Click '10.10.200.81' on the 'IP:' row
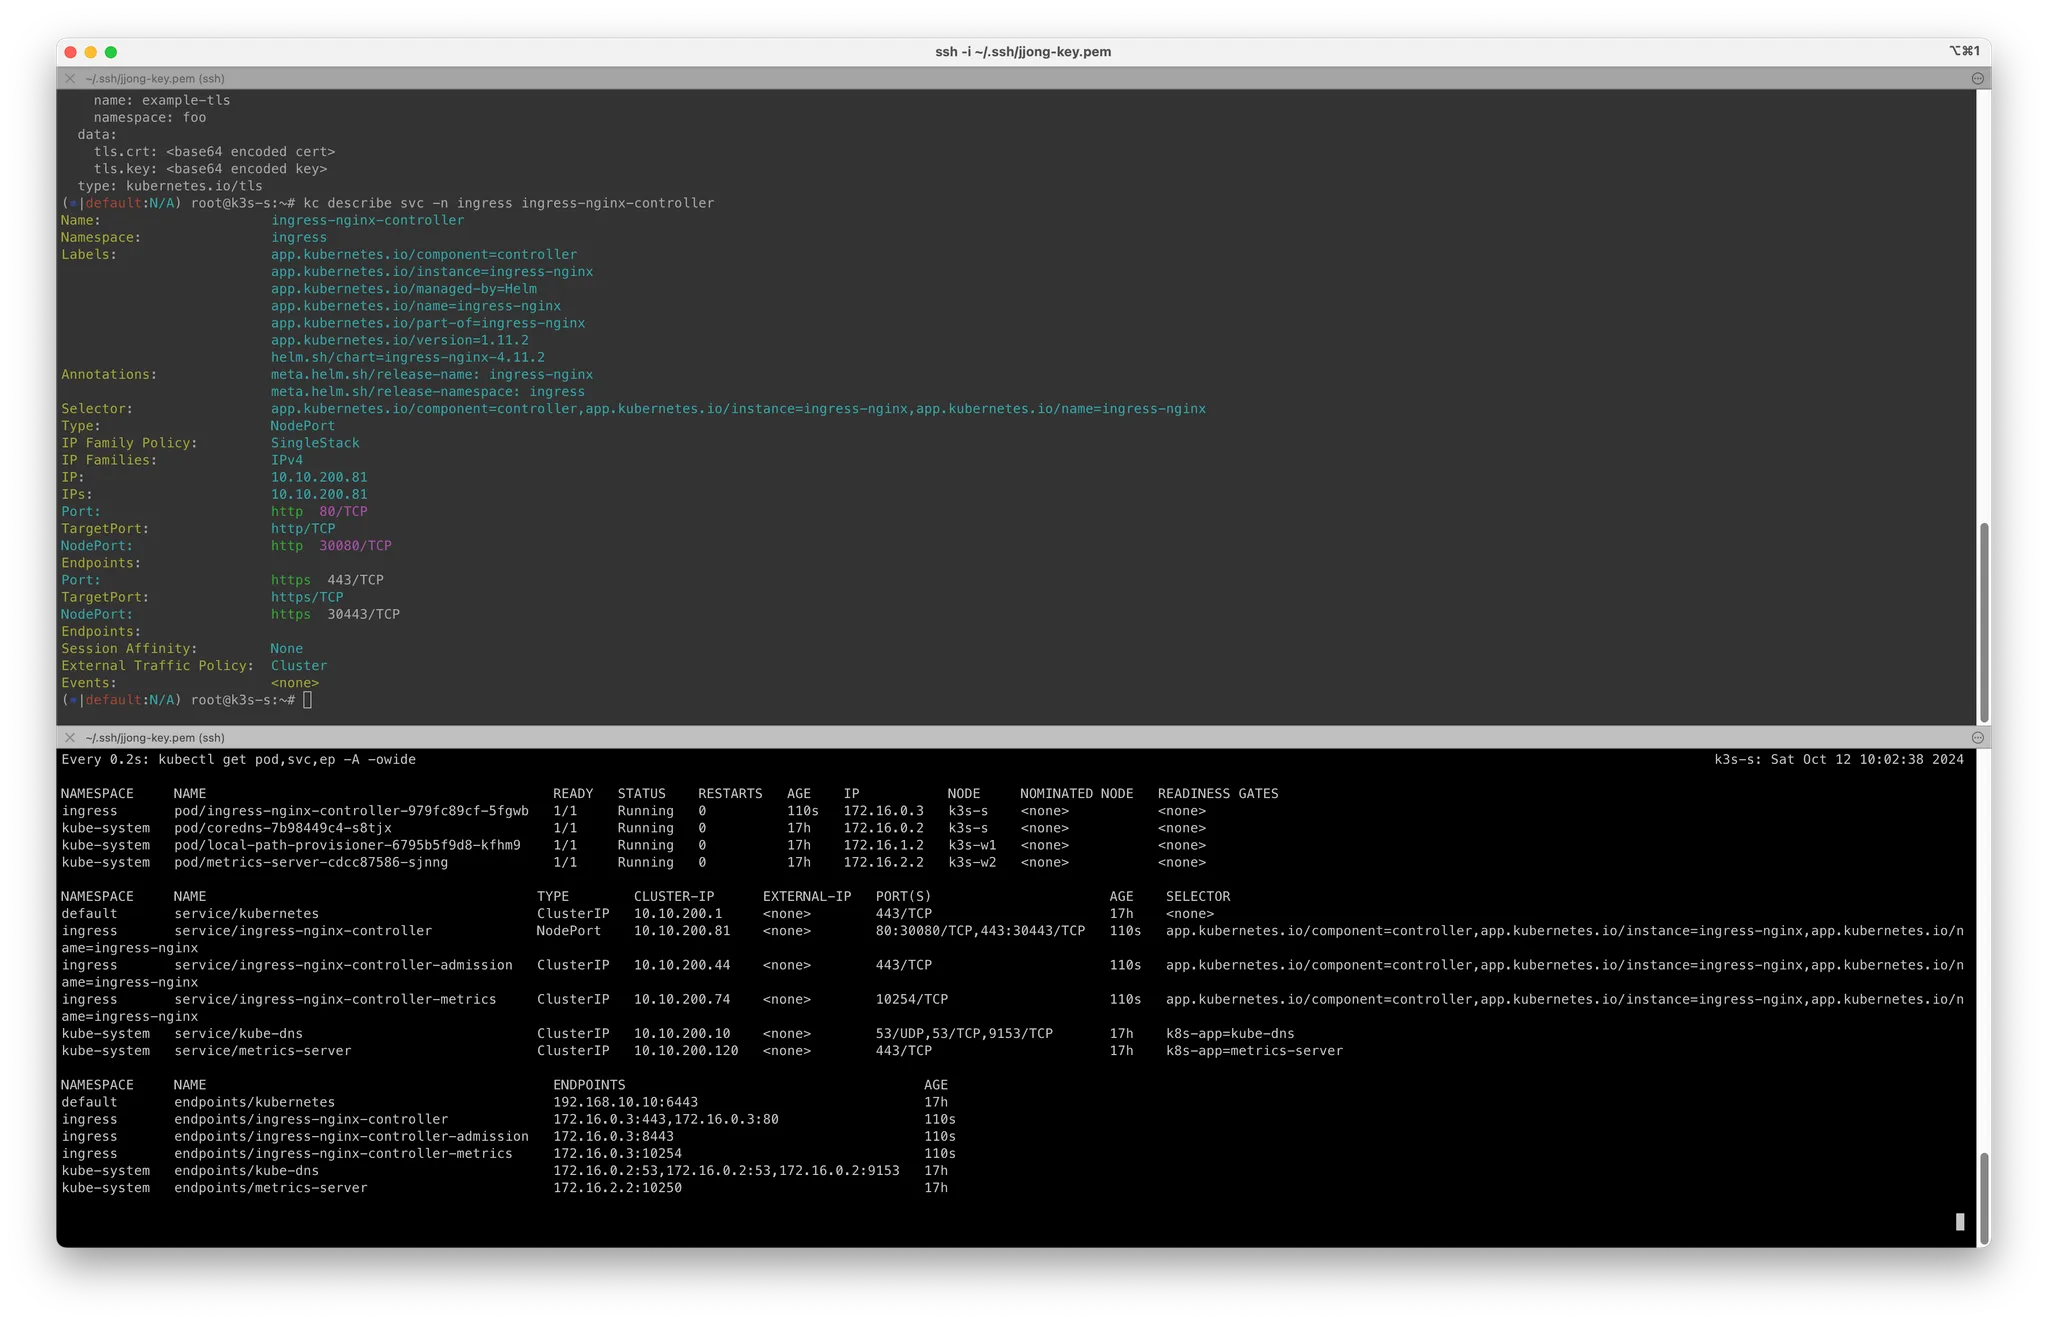 pyautogui.click(x=318, y=477)
